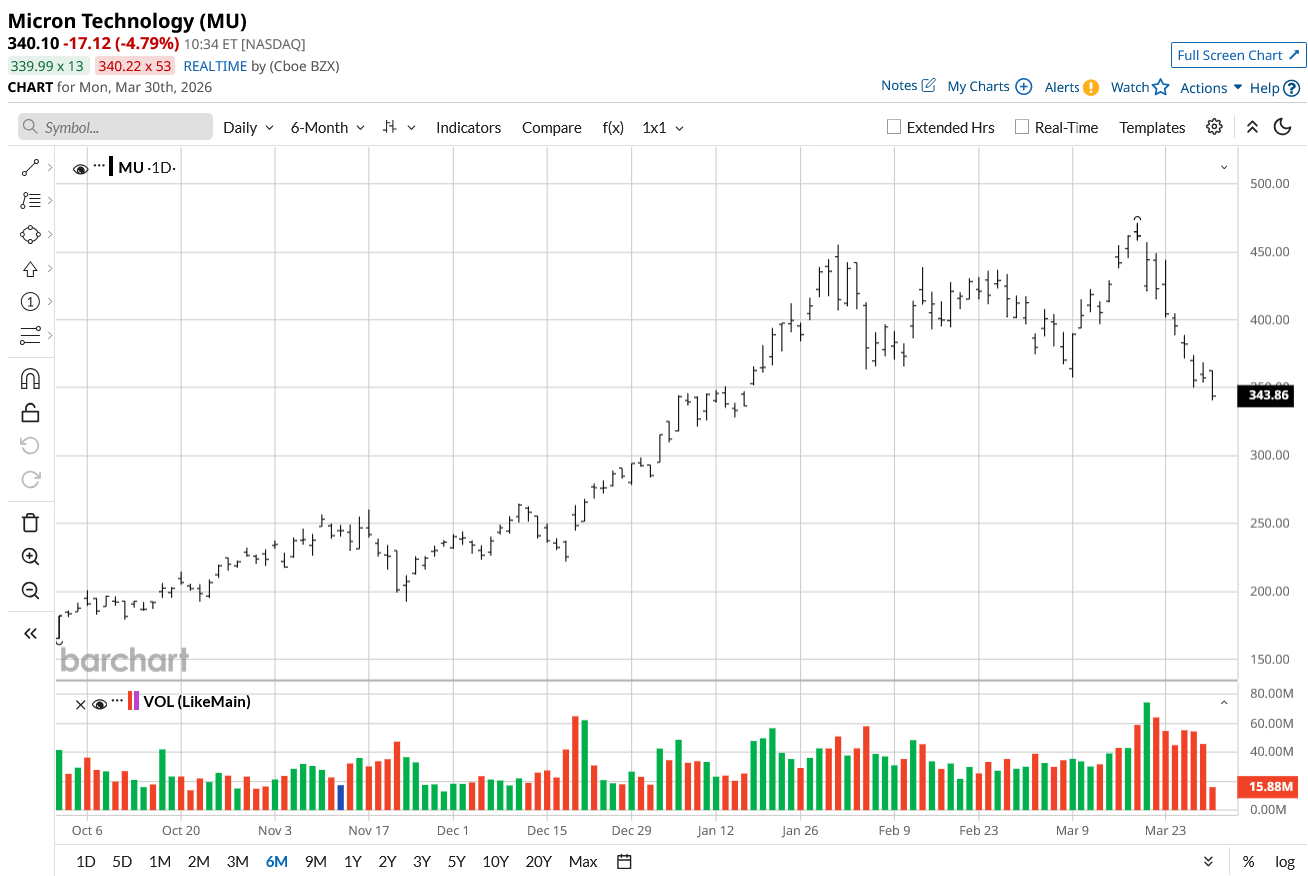Click the Full Screen Chart button

pos(1239,55)
